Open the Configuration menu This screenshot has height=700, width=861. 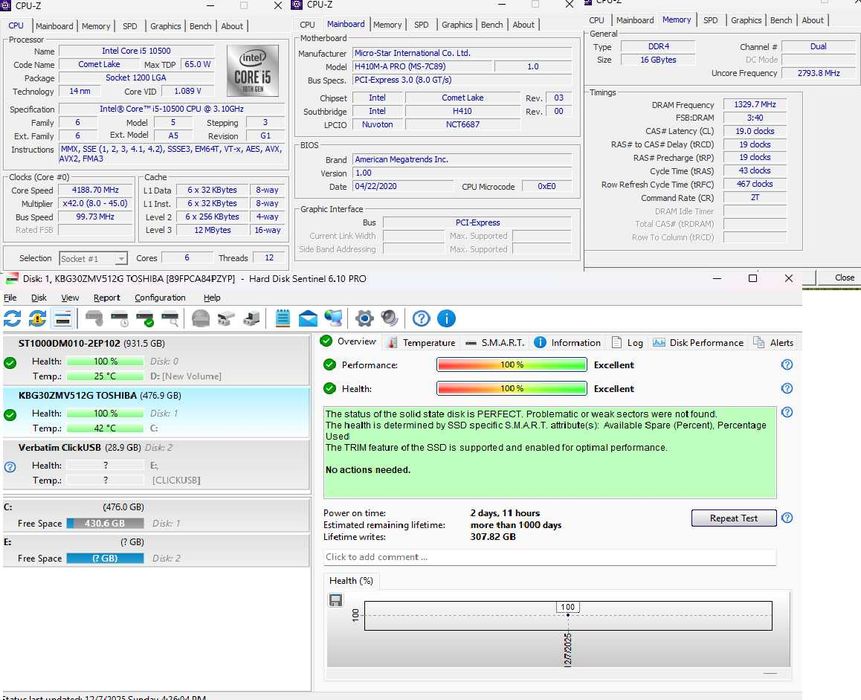point(160,298)
